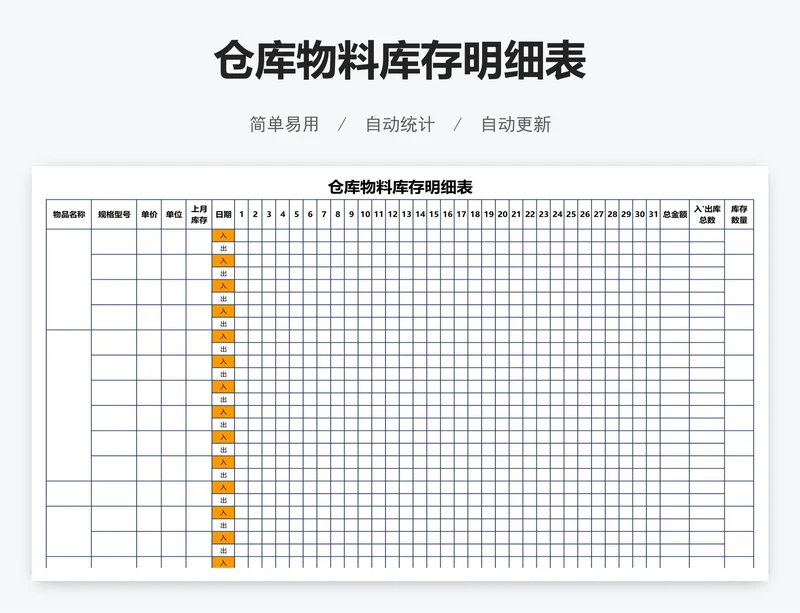Click the 简单易用 subtitle text

click(284, 125)
